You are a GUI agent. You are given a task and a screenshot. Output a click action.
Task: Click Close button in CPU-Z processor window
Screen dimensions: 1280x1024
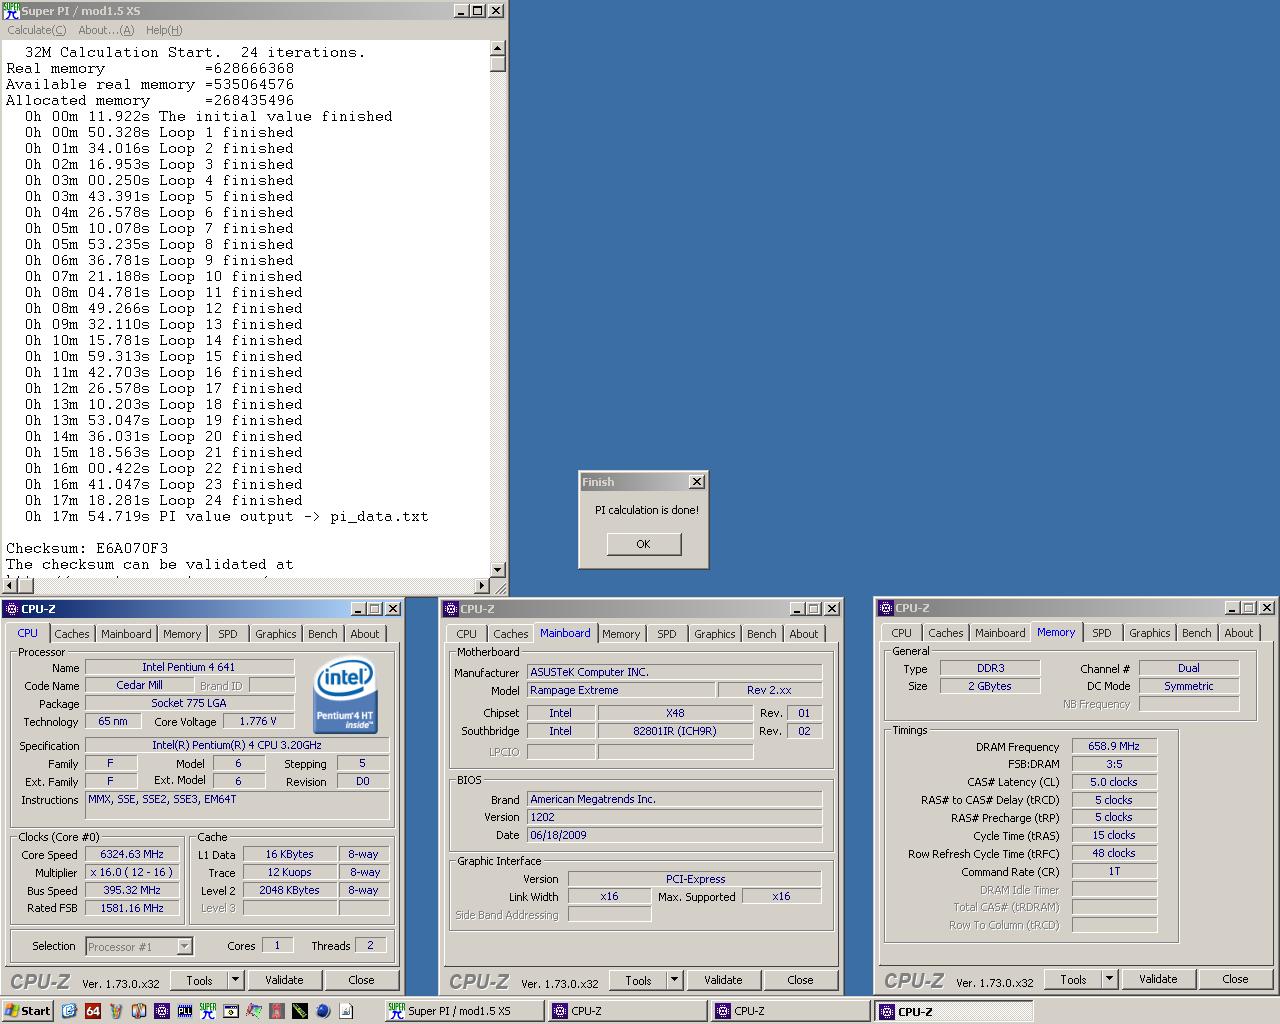[361, 980]
